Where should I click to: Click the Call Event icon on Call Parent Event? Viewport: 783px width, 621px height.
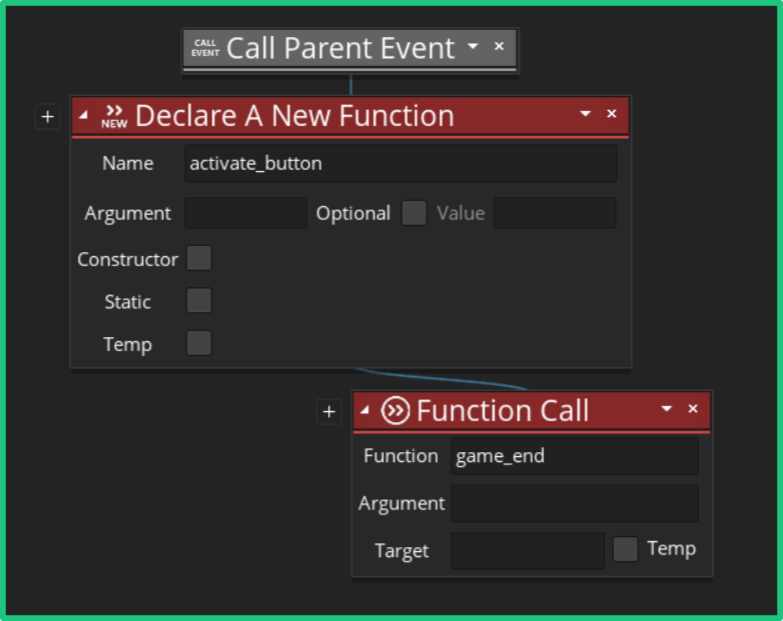click(205, 48)
